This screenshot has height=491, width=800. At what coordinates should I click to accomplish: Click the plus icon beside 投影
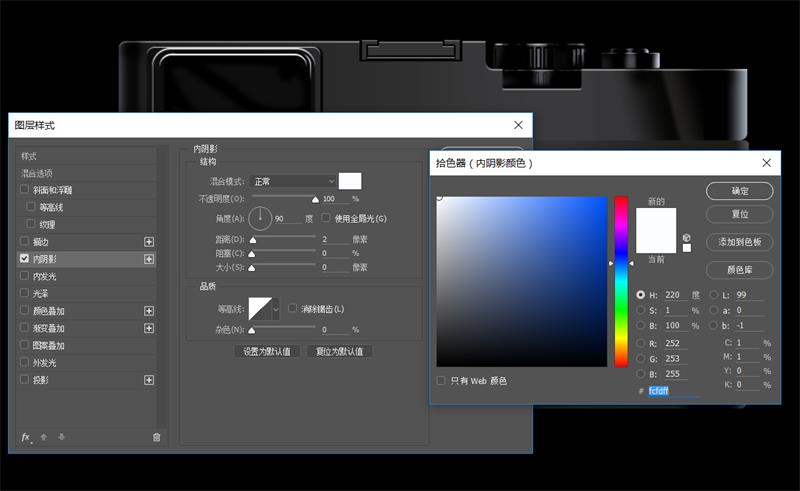coord(149,380)
